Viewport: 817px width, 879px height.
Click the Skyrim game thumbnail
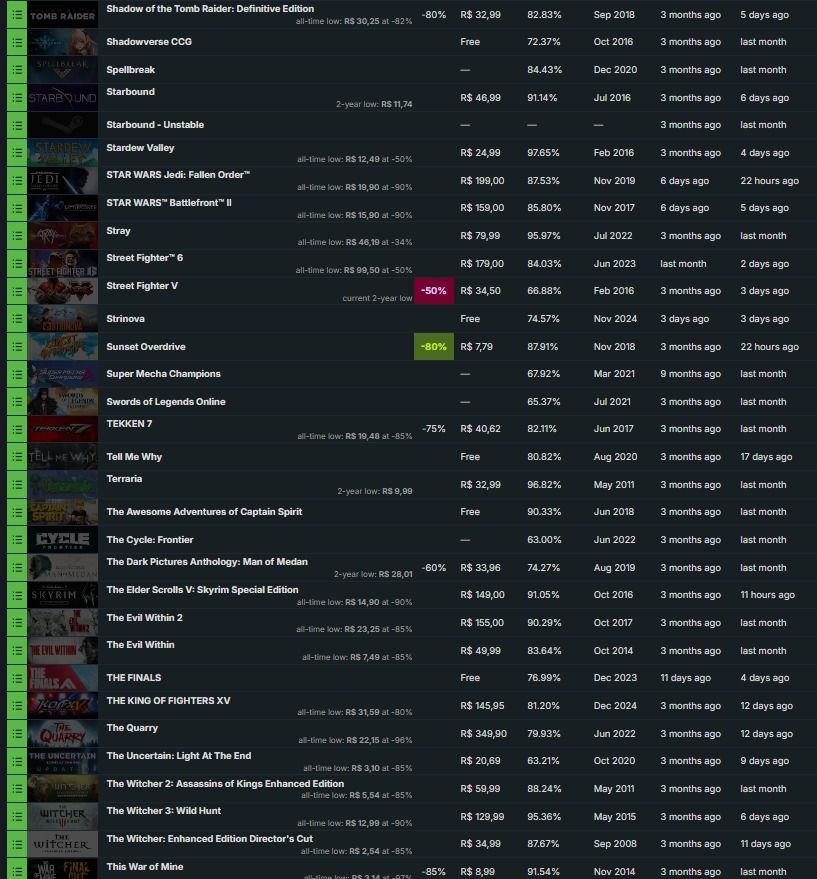pyautogui.click(x=63, y=595)
